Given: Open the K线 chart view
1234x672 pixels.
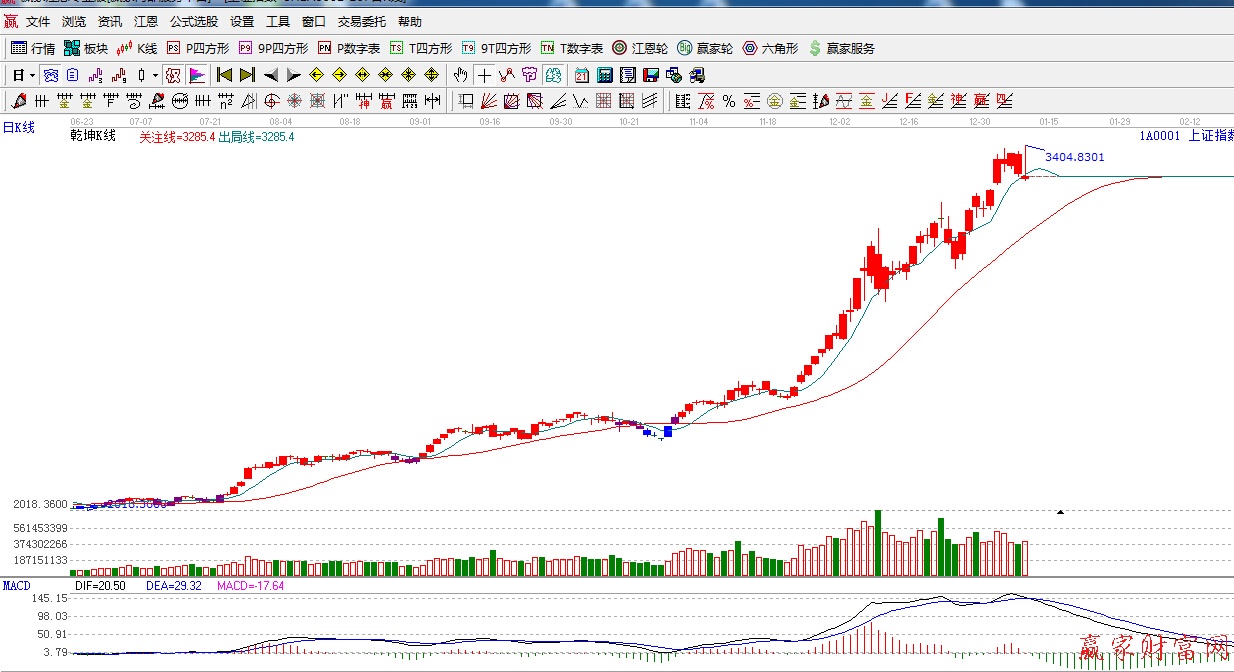Looking at the screenshot, I should (137, 48).
